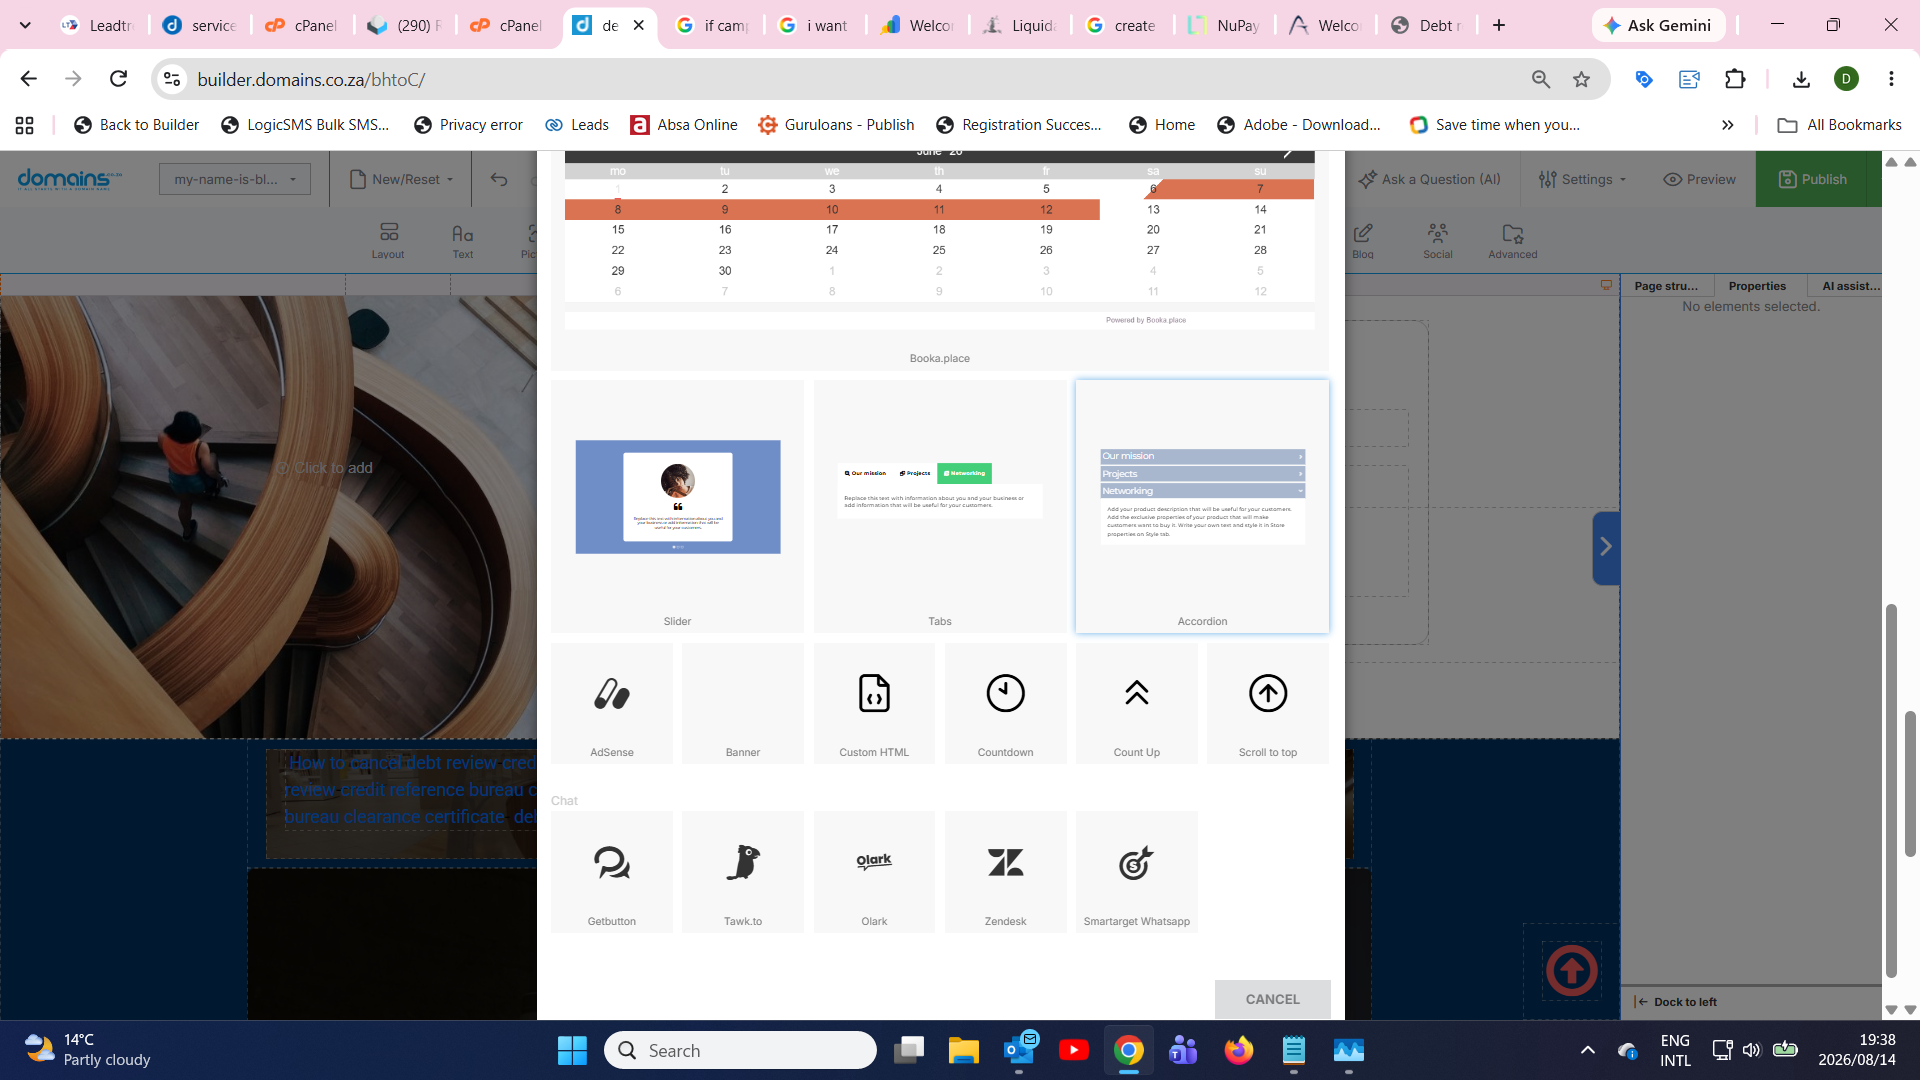Screen dimensions: 1920x1080
Task: Open the site Preview
Action: 1699,179
